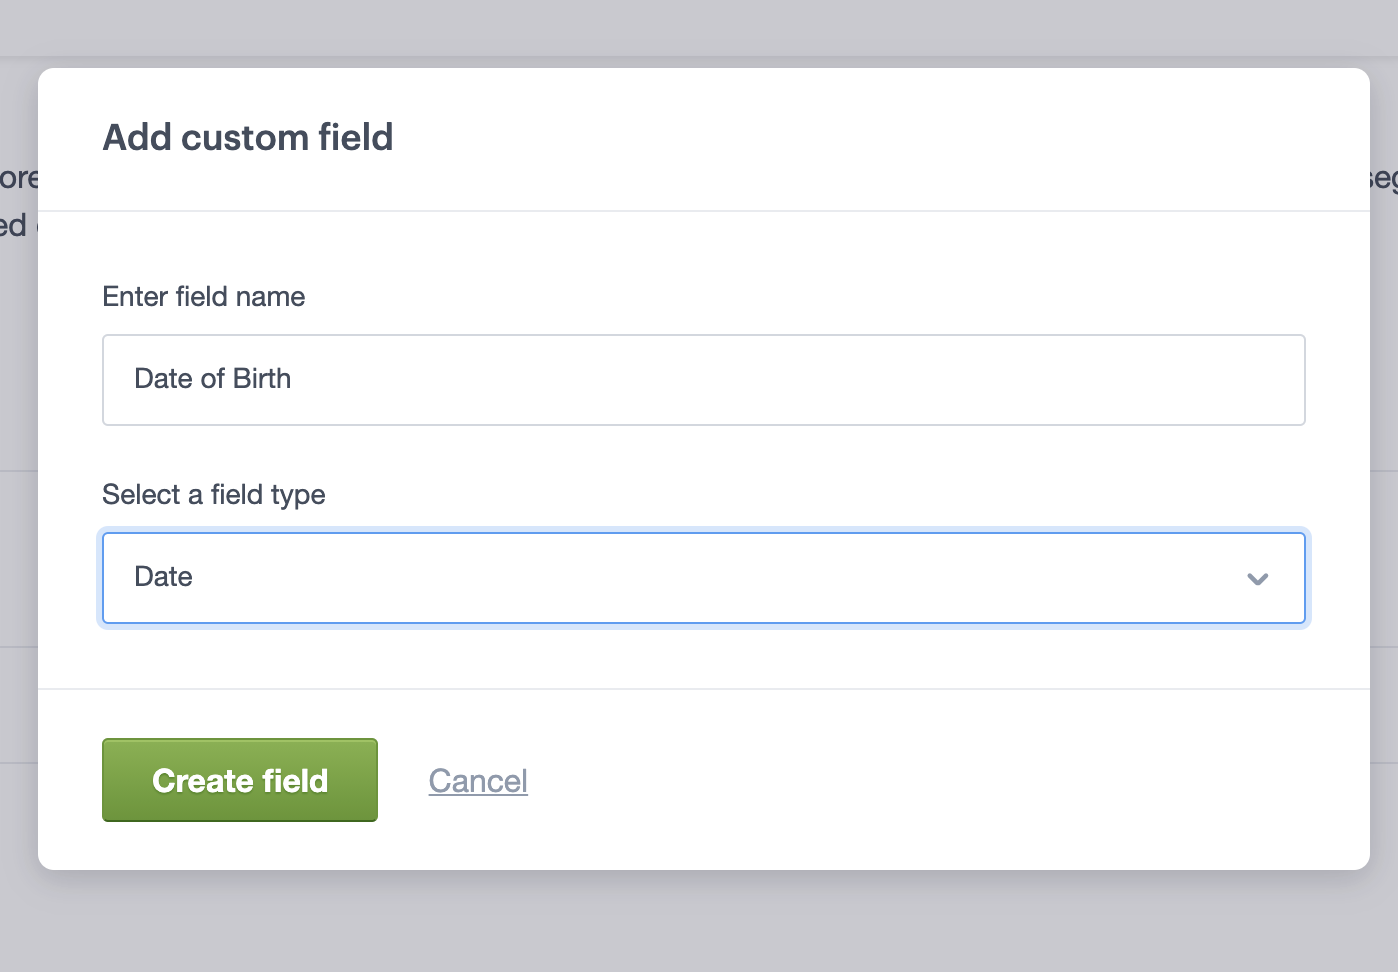Viewport: 1398px width, 972px height.
Task: Click the Enter field name label
Action: [x=203, y=296]
